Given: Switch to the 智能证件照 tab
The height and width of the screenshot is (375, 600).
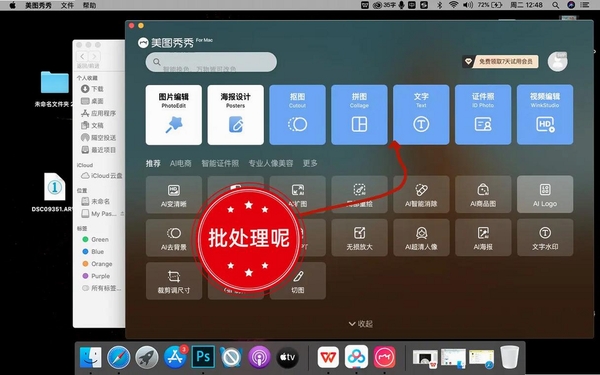Looking at the screenshot, I should tap(220, 163).
